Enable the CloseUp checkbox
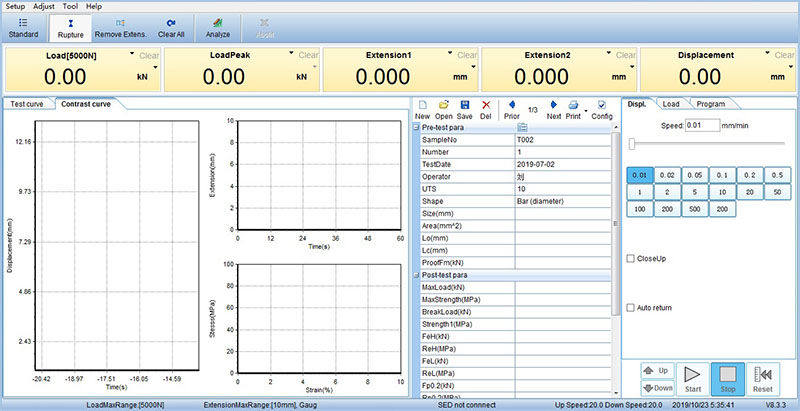This screenshot has height=411, width=800. tap(630, 258)
